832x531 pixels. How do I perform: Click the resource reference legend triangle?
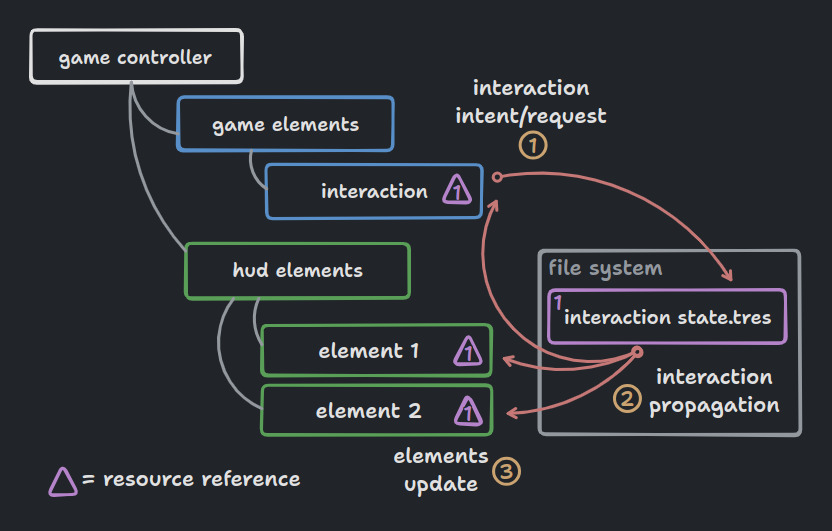pyautogui.click(x=63, y=482)
